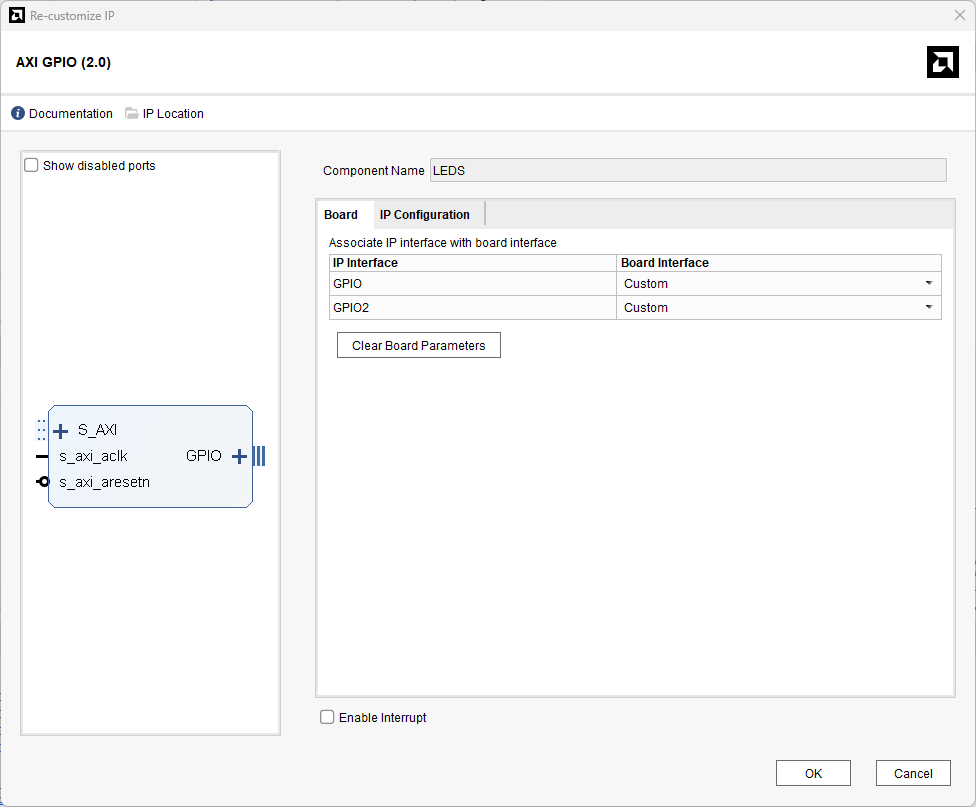This screenshot has height=807, width=976.
Task: Click the IP Location folder icon
Action: 132,114
